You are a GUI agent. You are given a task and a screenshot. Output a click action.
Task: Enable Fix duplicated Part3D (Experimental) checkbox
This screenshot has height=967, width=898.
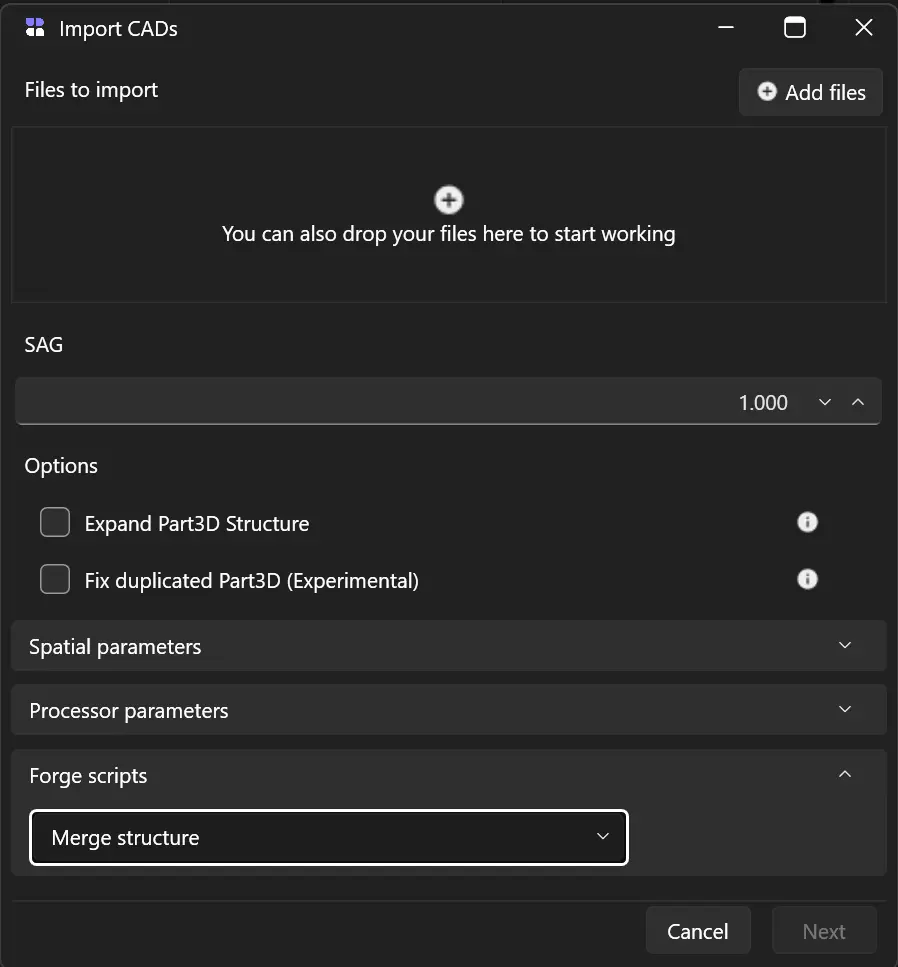click(55, 580)
